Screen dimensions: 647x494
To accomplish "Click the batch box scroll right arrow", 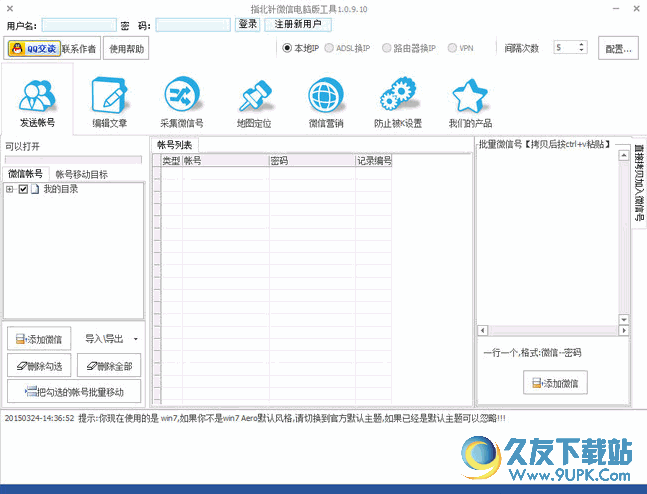I will tap(623, 330).
